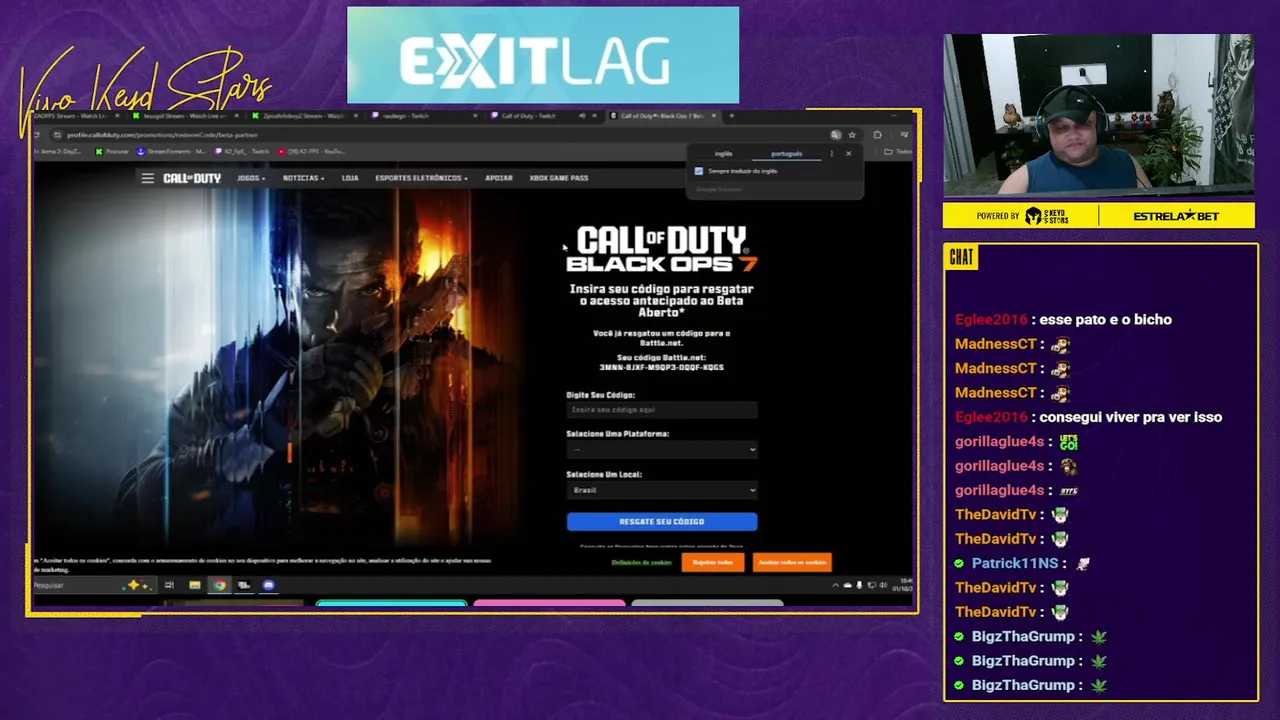The width and height of the screenshot is (1280, 720).
Task: Expand the NOTICIAS navigation menu
Action: [x=303, y=178]
